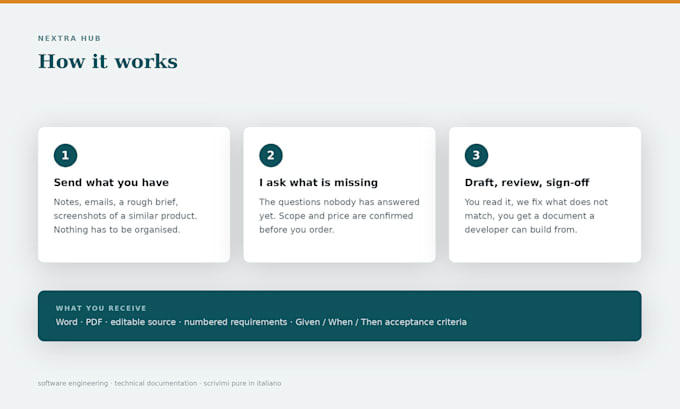Select the 'Send what you have' title
The height and width of the screenshot is (409, 680).
pos(111,183)
